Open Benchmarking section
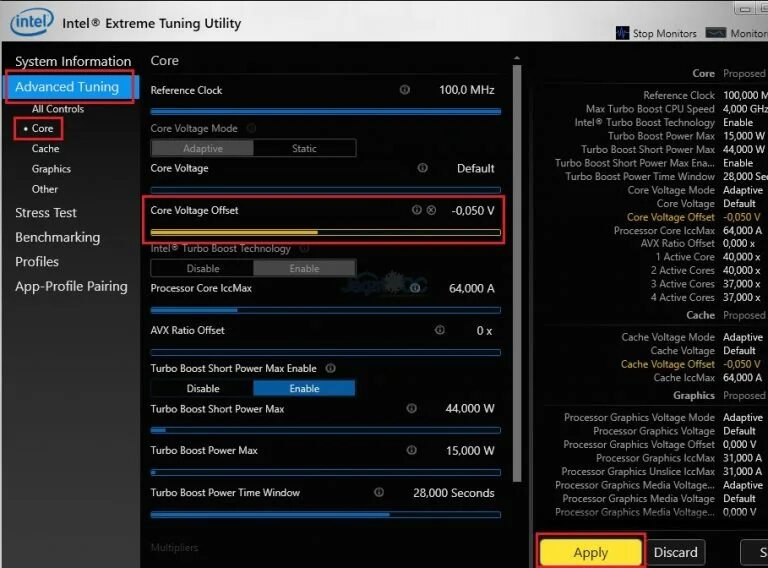768x568 pixels. pyautogui.click(x=57, y=237)
